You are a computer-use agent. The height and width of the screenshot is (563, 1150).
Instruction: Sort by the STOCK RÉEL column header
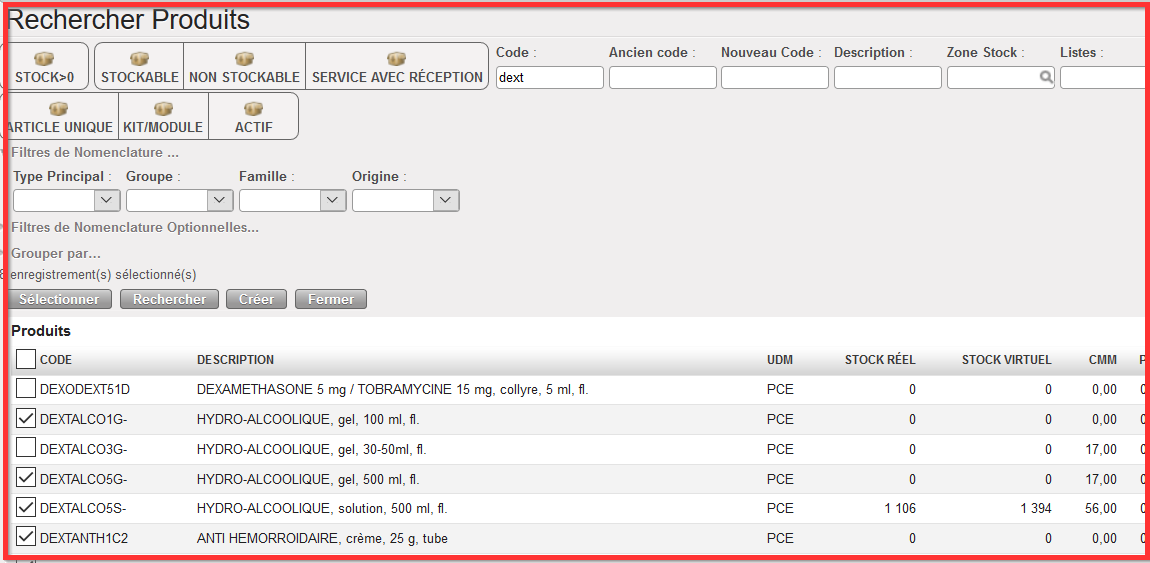tap(880, 360)
